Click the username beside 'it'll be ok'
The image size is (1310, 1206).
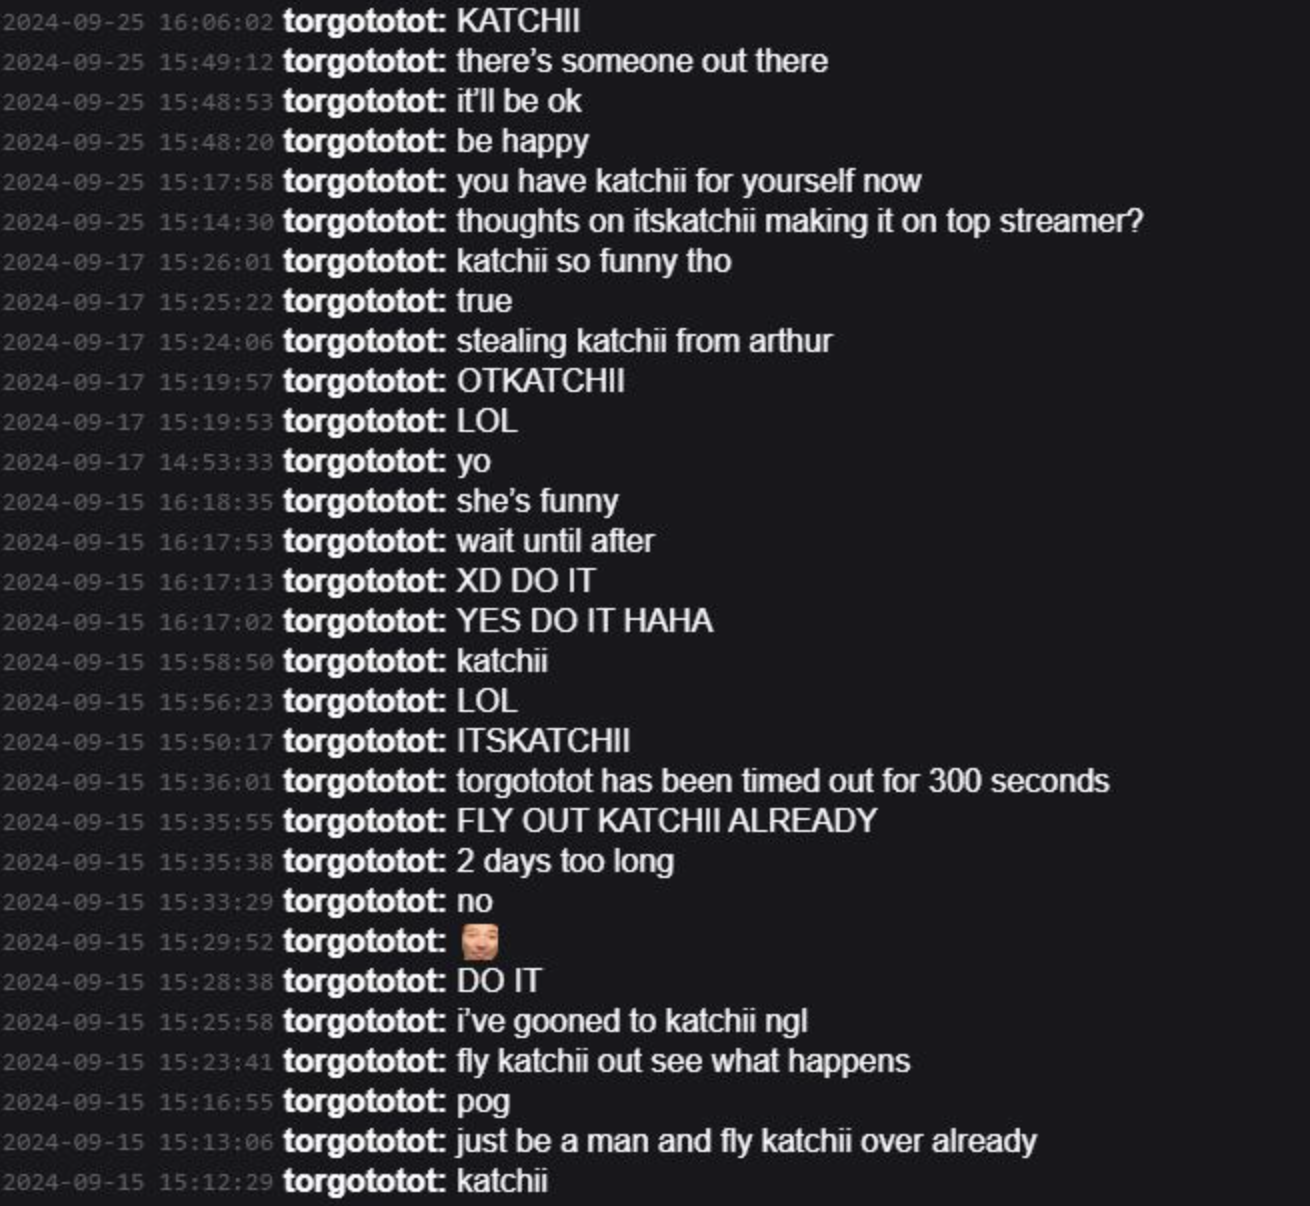[365, 101]
